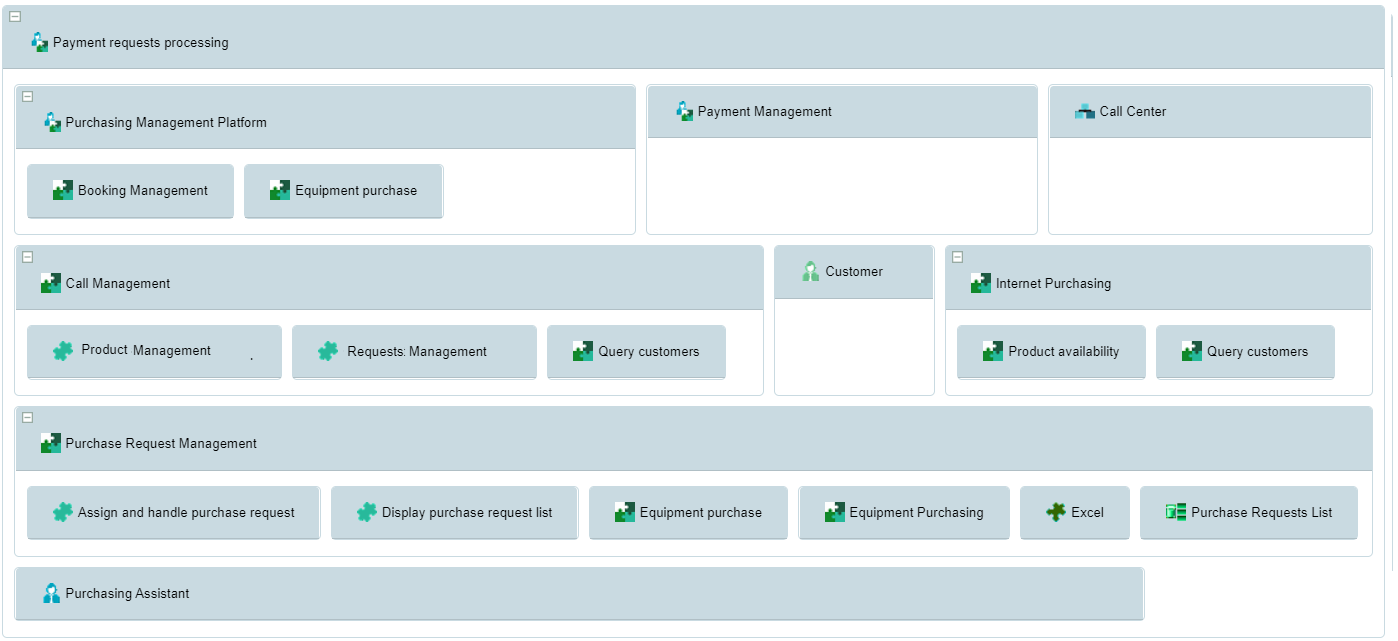Viewport: 1398px width, 641px height.
Task: Click the Requests Management icon
Action: pos(328,351)
